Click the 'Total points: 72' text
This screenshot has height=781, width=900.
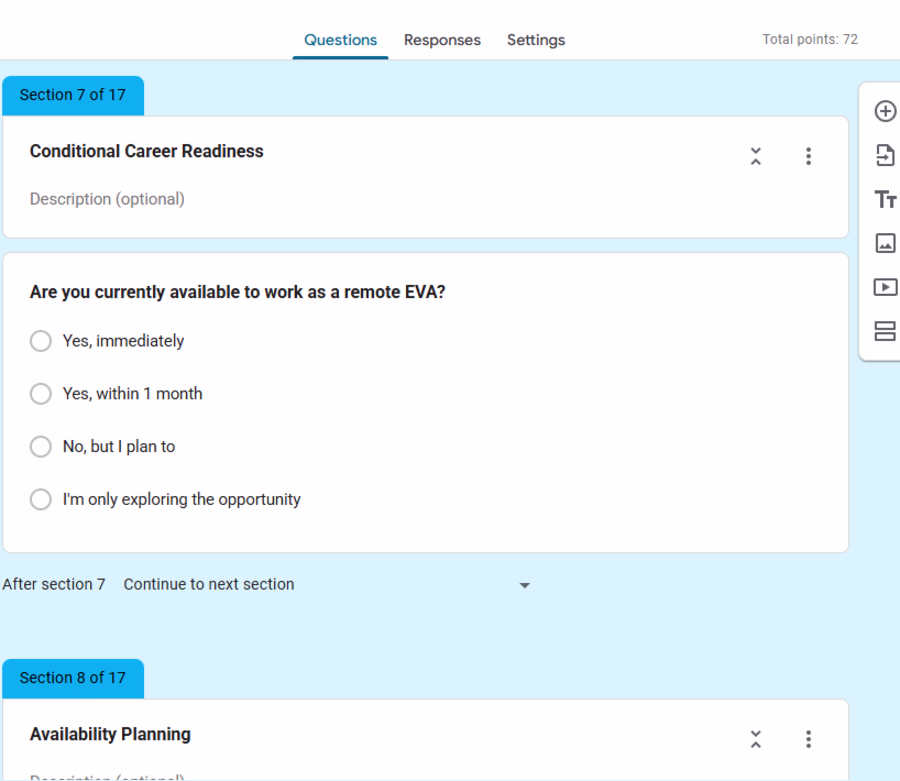810,39
